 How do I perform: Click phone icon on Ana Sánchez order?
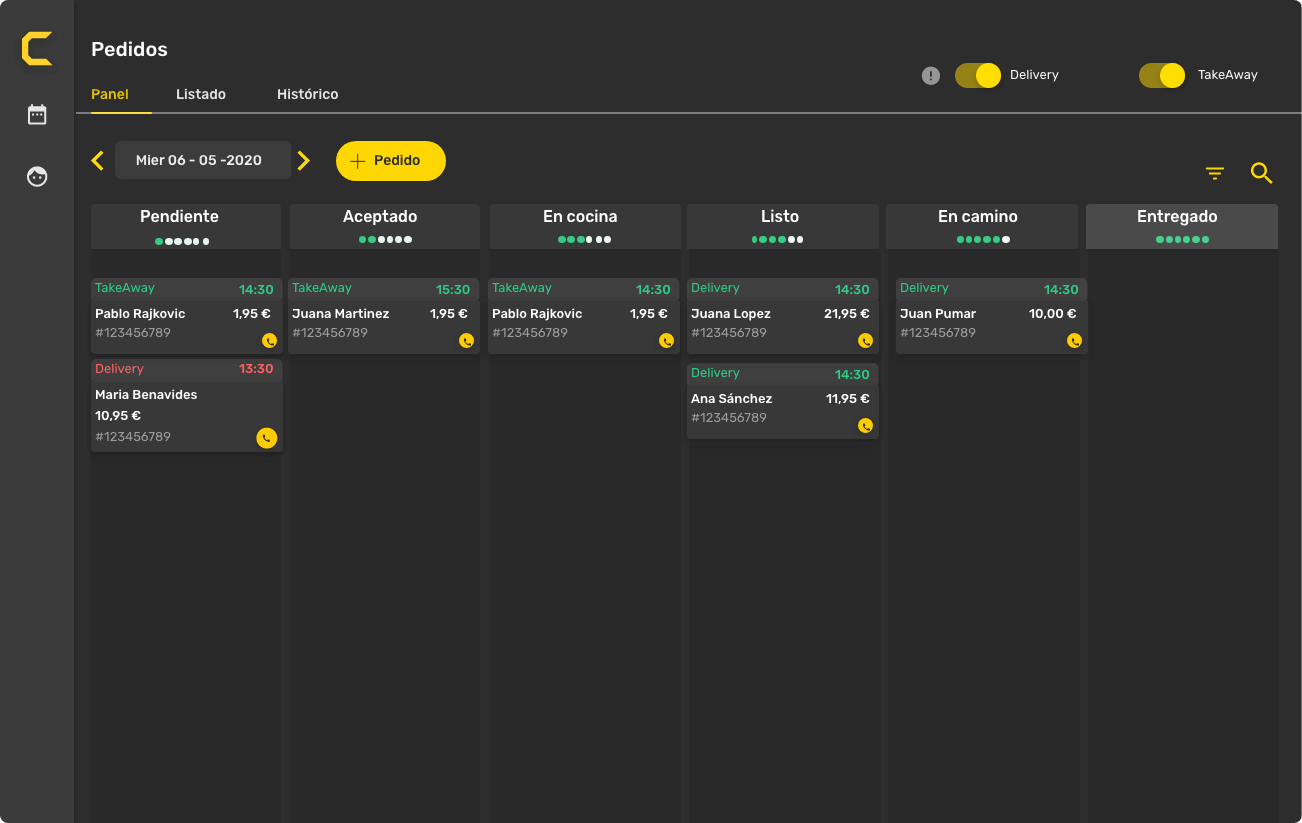[865, 426]
